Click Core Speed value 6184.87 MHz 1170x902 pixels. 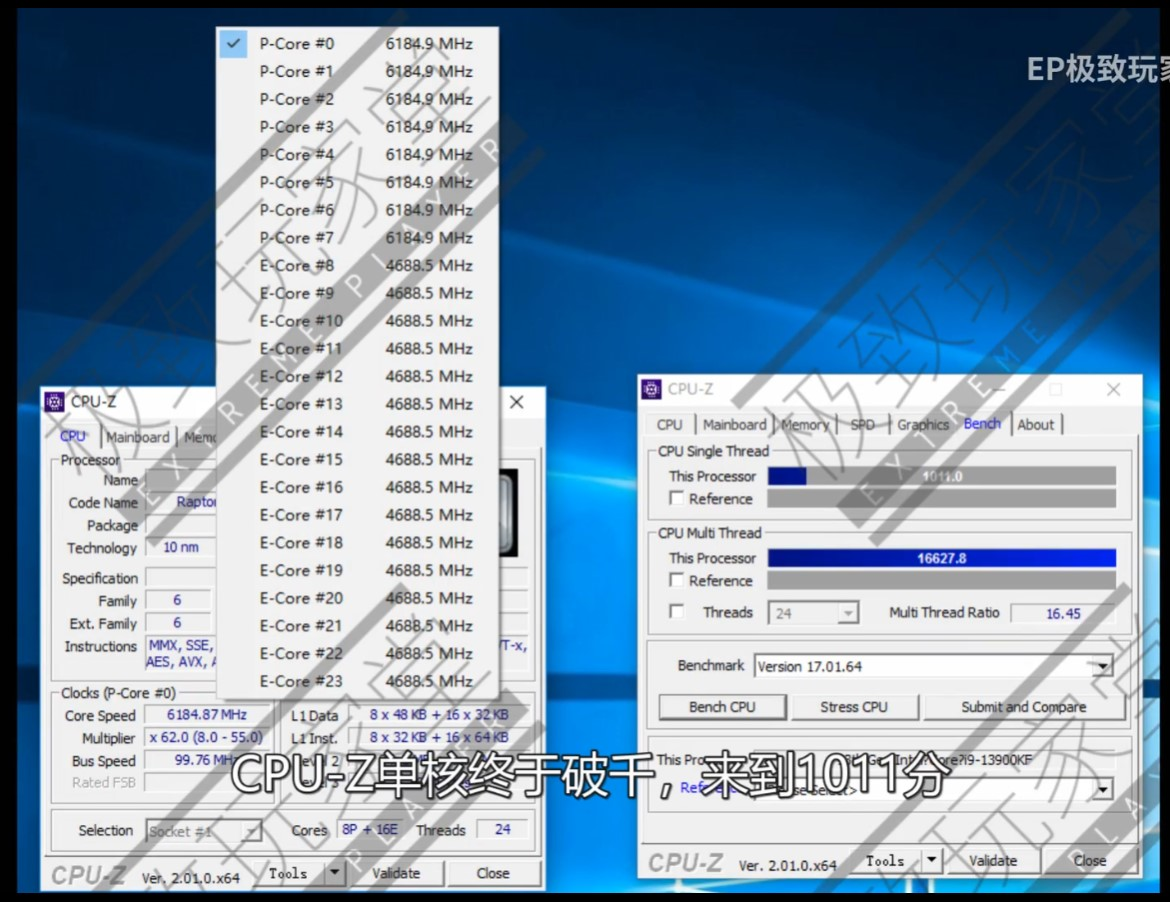click(x=207, y=715)
